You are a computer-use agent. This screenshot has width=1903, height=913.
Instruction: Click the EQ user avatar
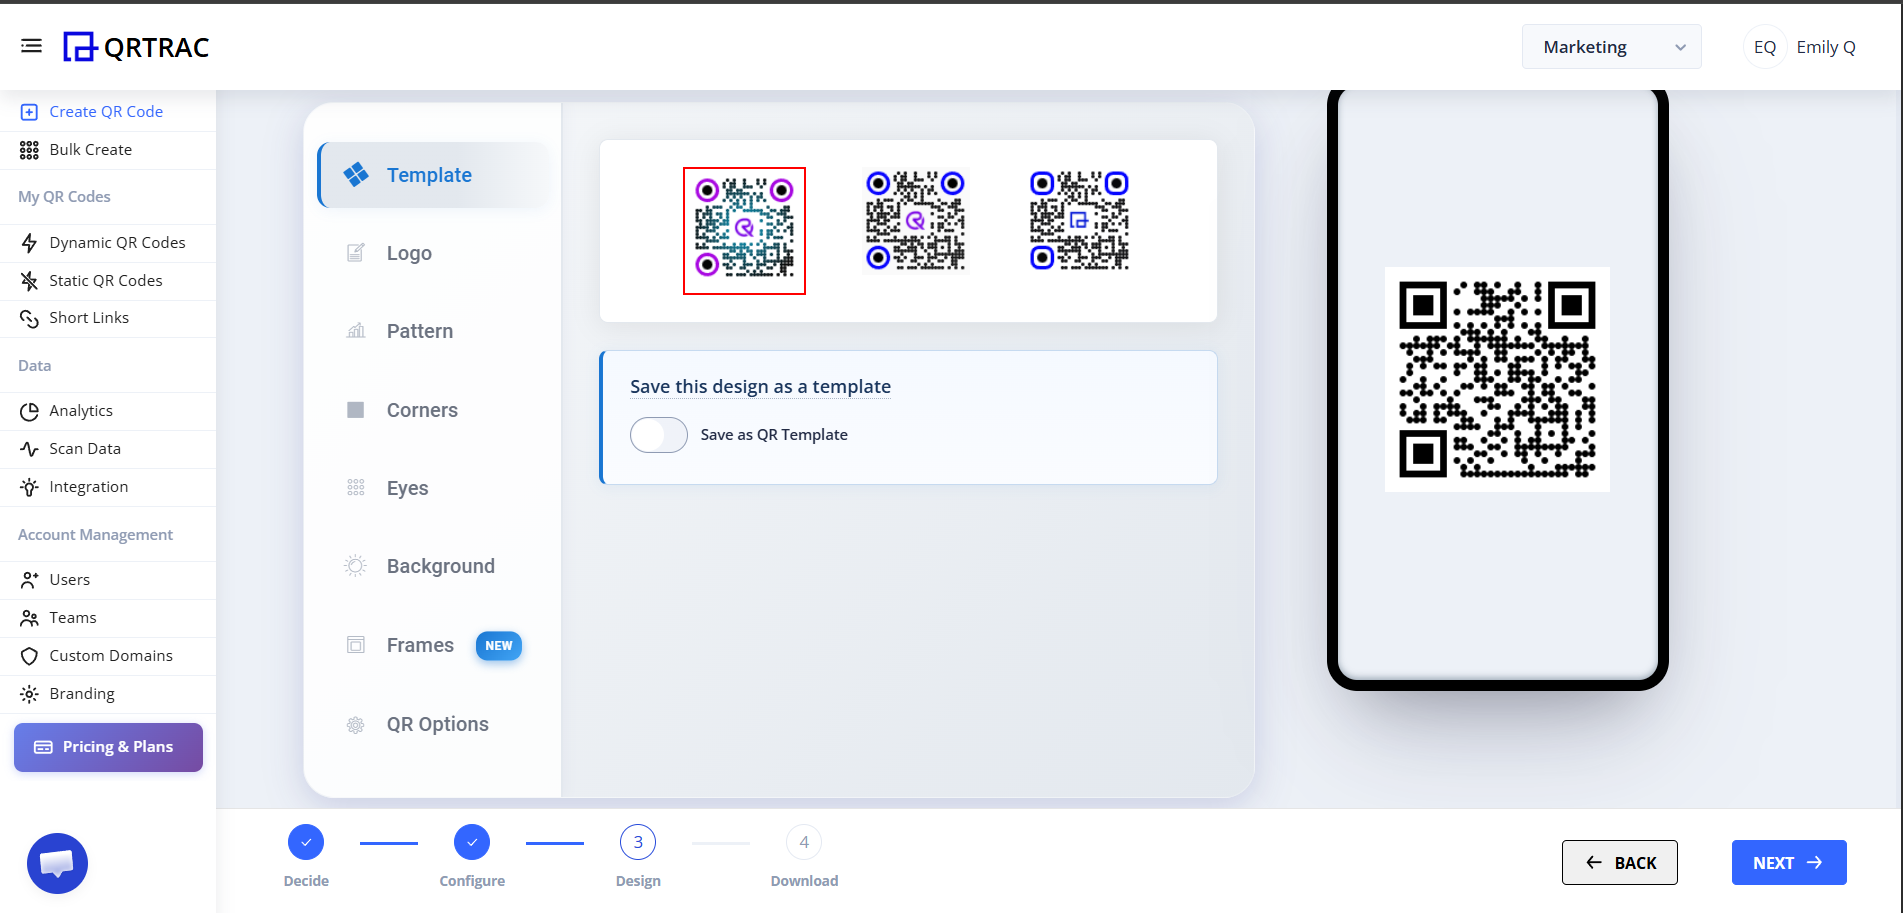point(1765,47)
